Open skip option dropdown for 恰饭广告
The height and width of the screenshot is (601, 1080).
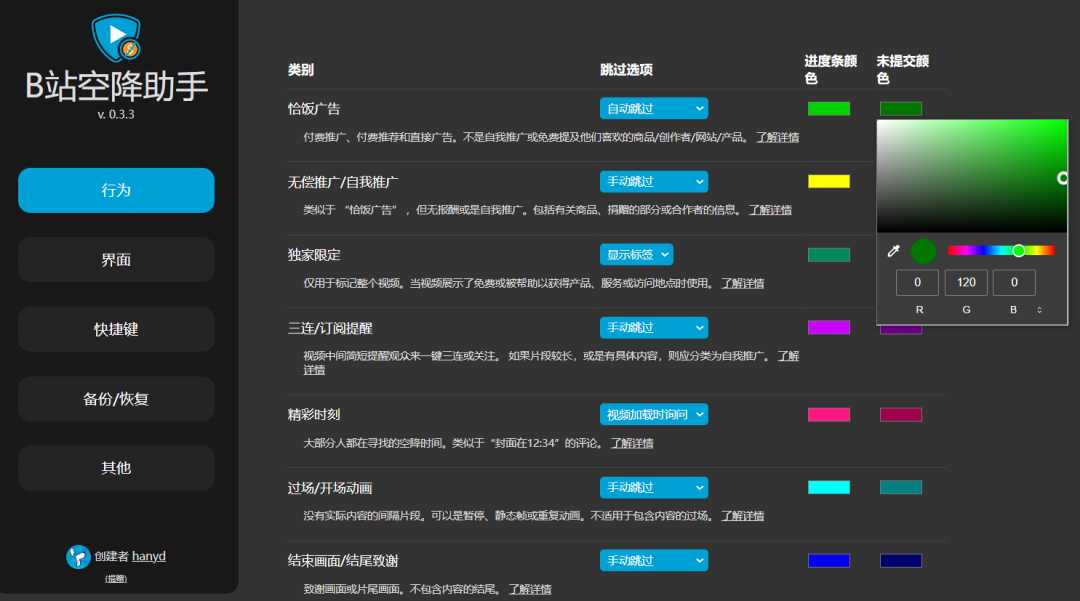pyautogui.click(x=654, y=108)
